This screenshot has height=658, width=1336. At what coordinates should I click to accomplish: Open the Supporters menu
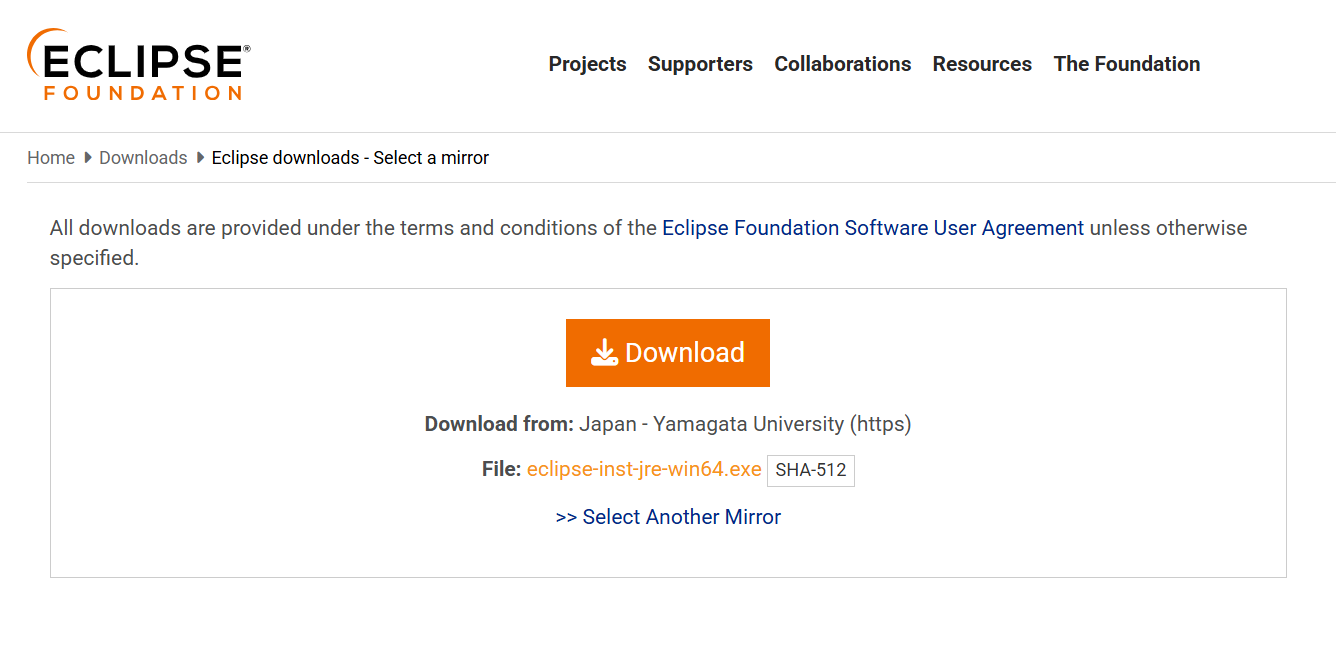[700, 64]
